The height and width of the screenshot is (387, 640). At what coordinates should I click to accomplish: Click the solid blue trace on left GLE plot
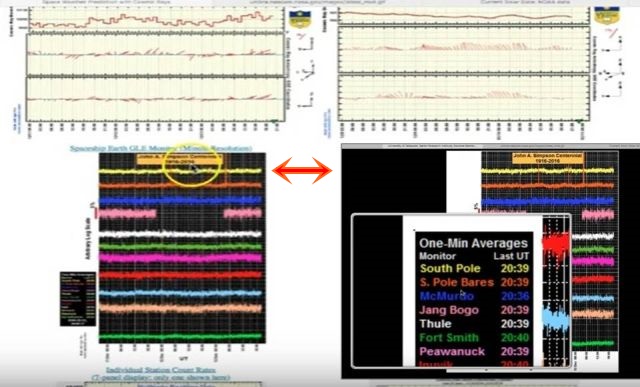pos(180,200)
